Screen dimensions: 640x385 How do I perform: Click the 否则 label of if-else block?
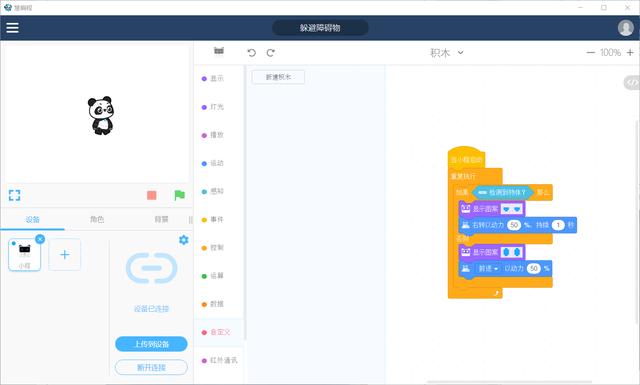pos(462,238)
